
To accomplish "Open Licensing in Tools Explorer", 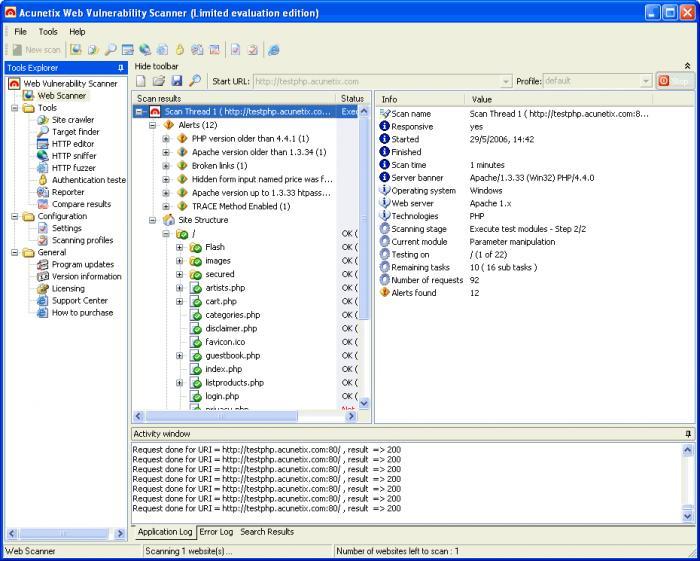I will [x=68, y=288].
